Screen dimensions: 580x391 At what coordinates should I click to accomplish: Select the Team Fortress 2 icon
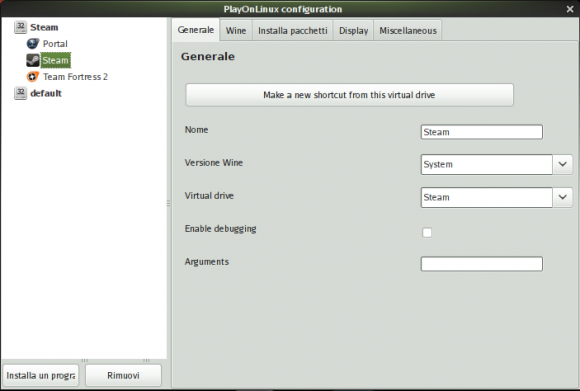click(33, 77)
